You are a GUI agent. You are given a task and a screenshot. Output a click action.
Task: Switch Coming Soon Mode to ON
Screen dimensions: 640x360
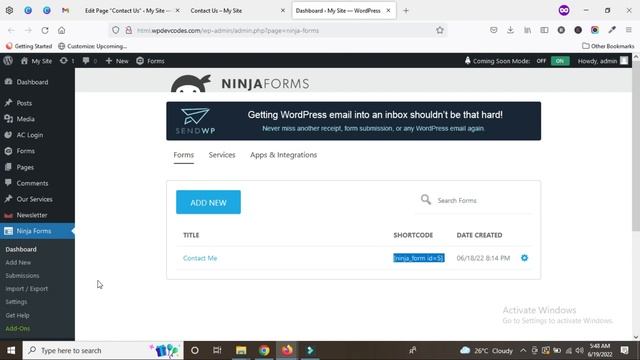pyautogui.click(x=560, y=61)
